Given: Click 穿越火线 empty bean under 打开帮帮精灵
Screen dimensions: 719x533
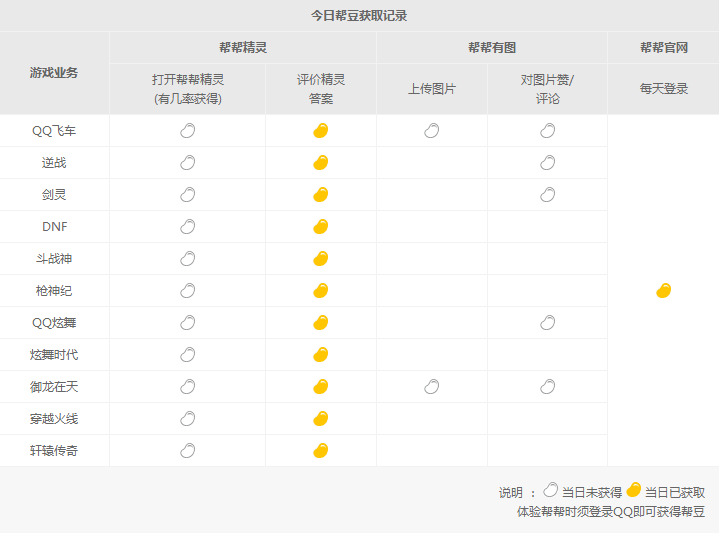Looking at the screenshot, I should (188, 419).
